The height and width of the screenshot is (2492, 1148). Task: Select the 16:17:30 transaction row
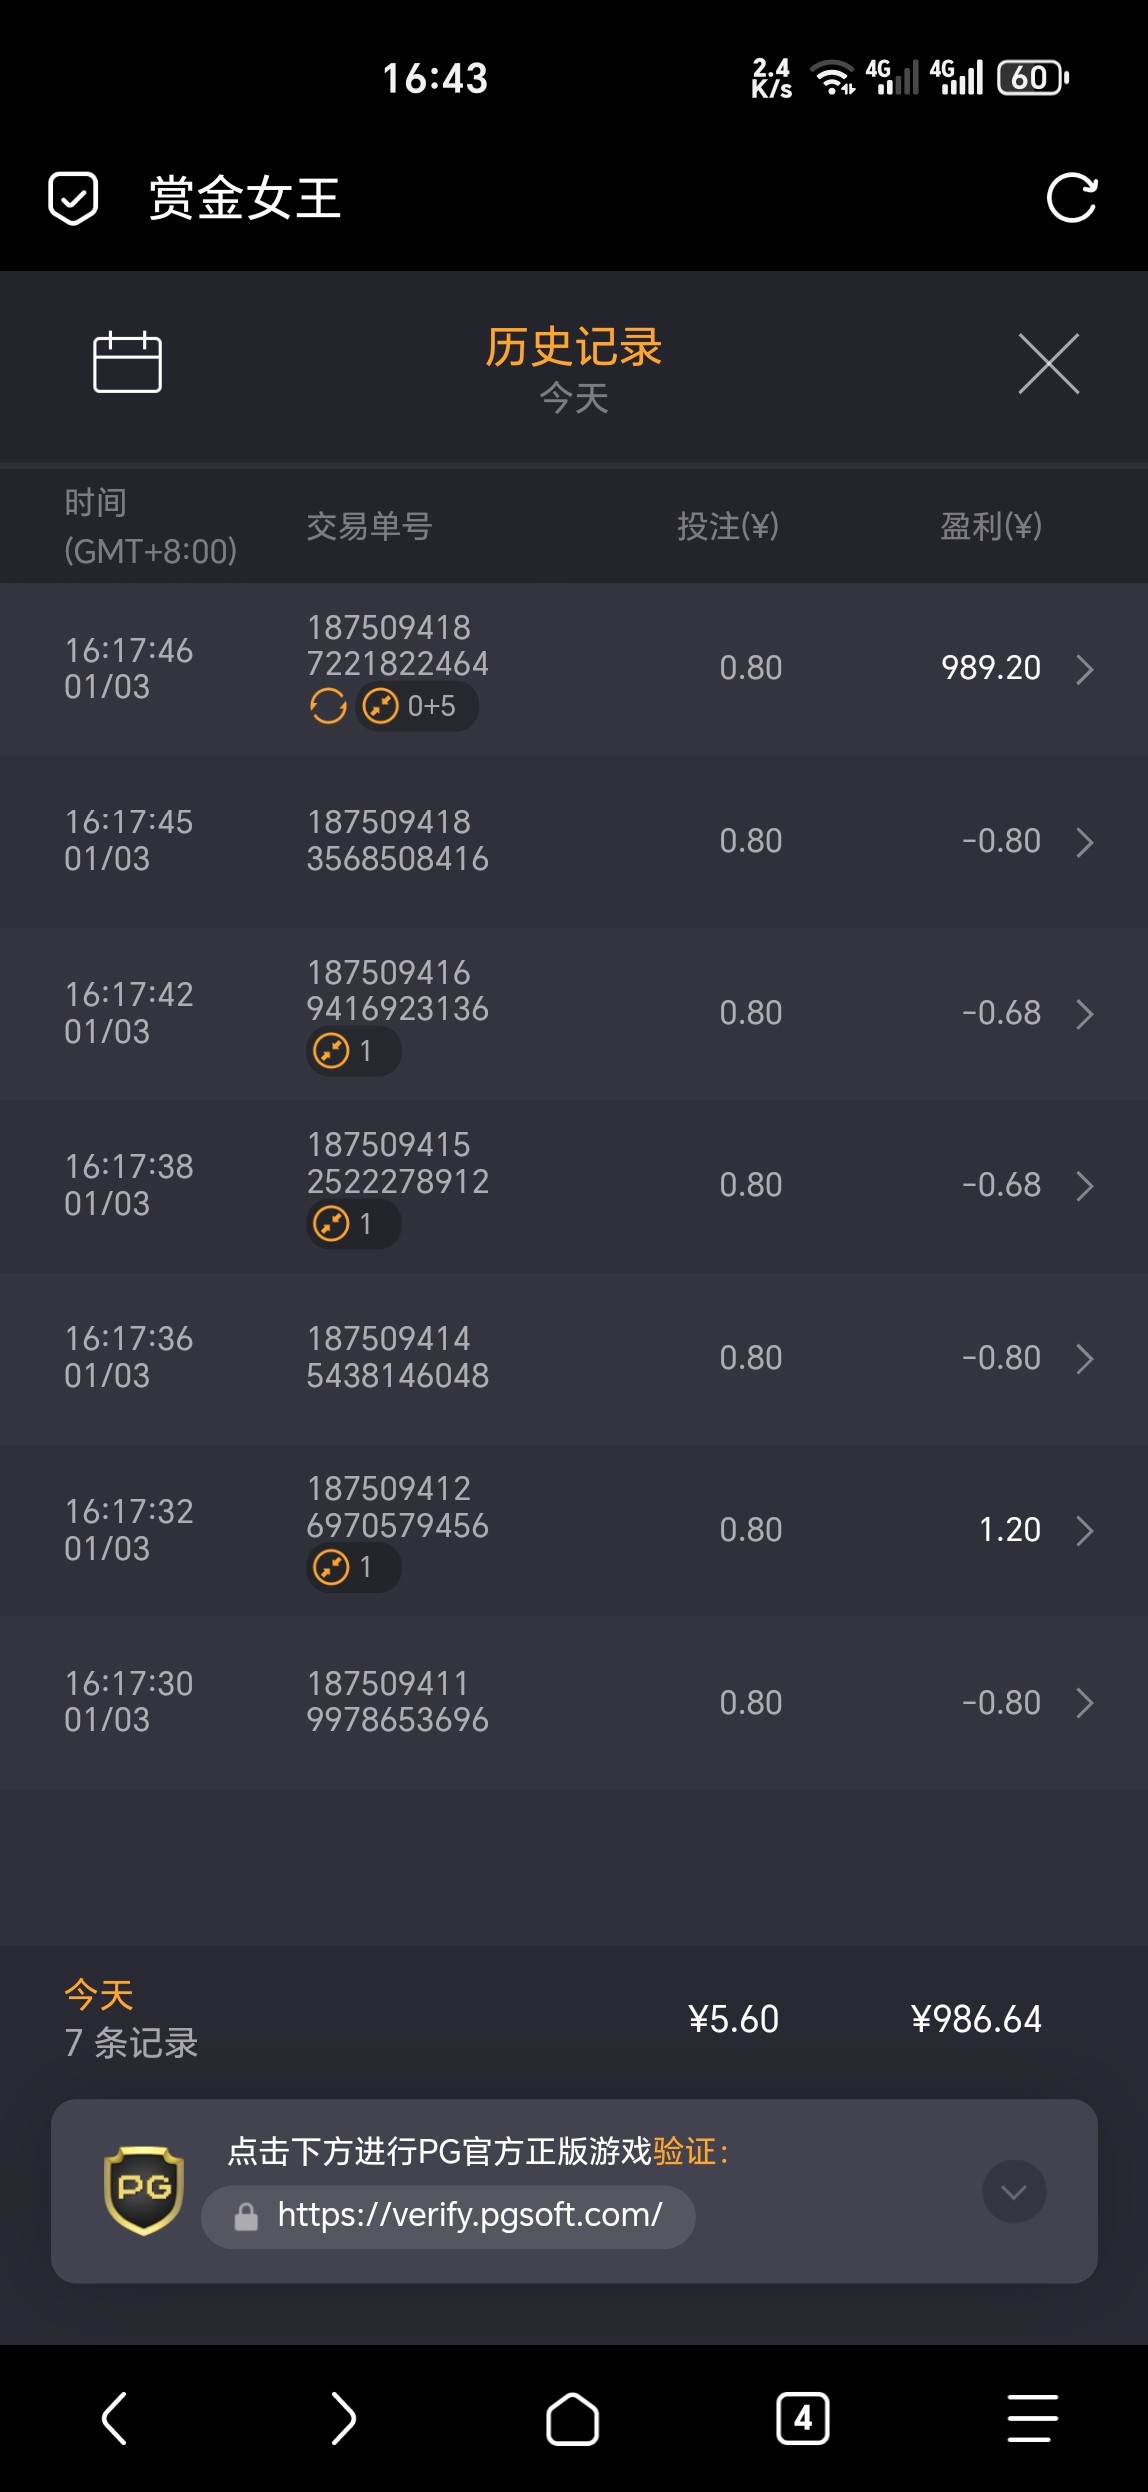(574, 1702)
